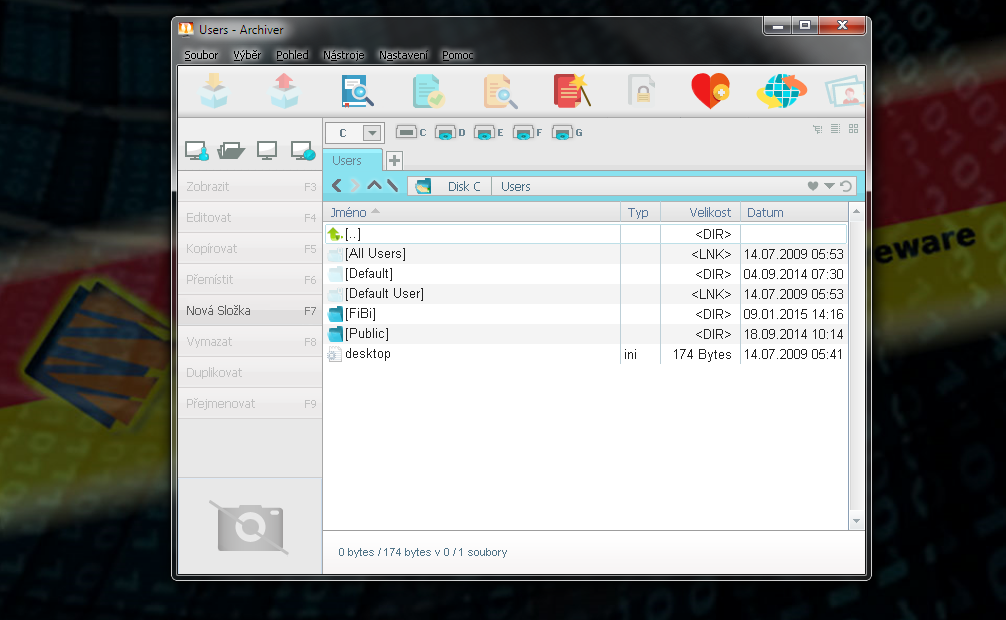Click the globe with chat bubble icon
The height and width of the screenshot is (620, 1006).
click(x=781, y=91)
